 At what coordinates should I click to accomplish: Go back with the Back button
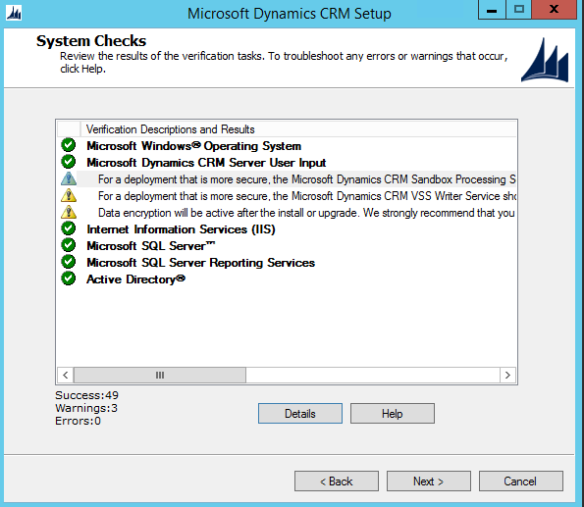(336, 481)
